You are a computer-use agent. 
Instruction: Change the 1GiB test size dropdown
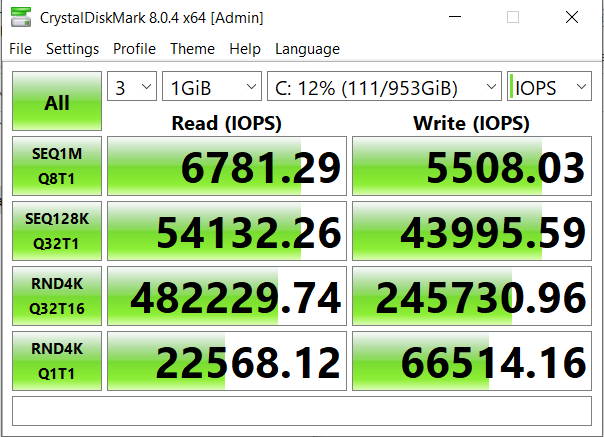(x=211, y=88)
